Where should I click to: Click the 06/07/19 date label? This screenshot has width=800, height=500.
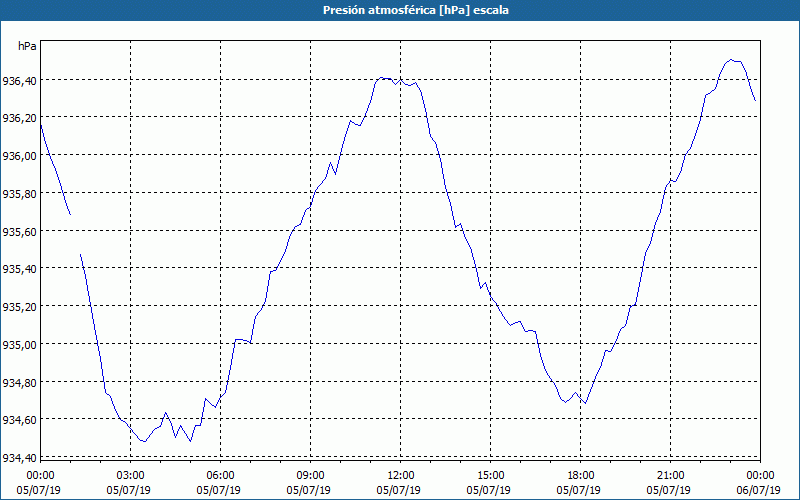point(758,490)
